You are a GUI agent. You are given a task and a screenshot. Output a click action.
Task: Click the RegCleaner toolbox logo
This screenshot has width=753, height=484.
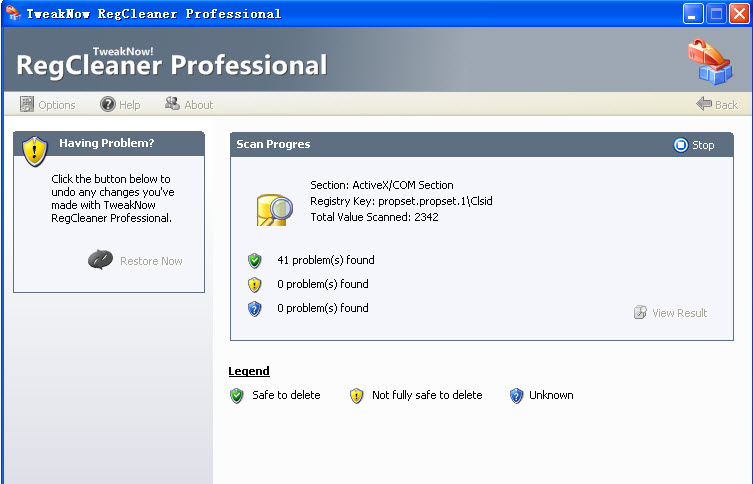[709, 61]
